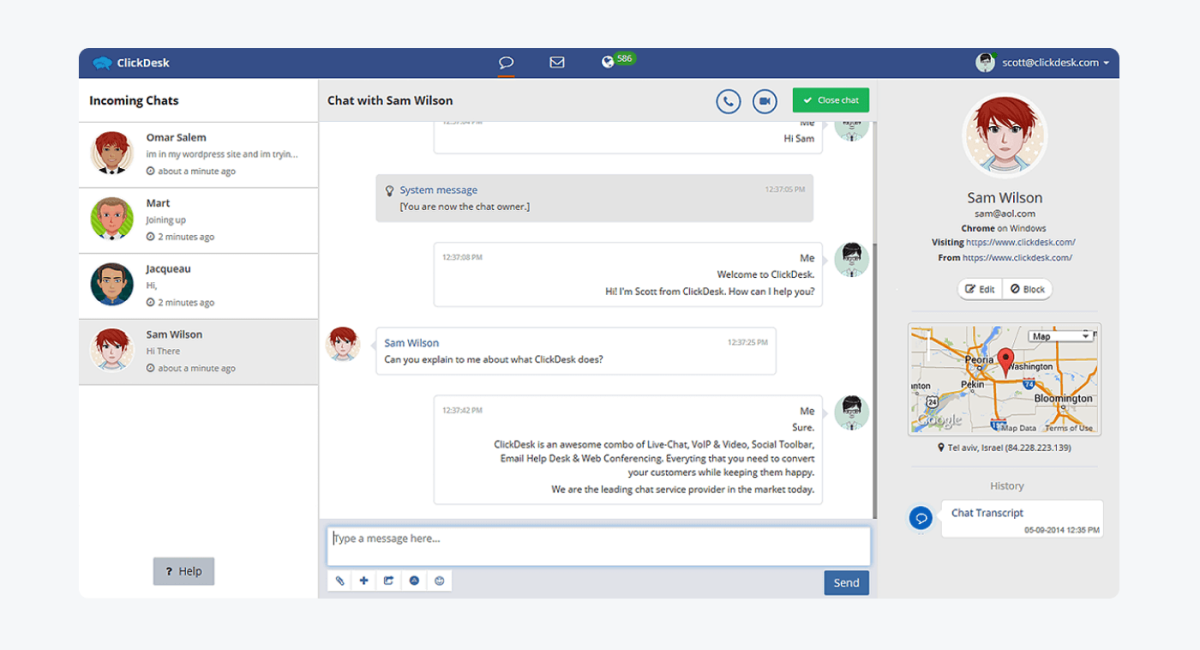Click the Help button at bottom left

183,571
